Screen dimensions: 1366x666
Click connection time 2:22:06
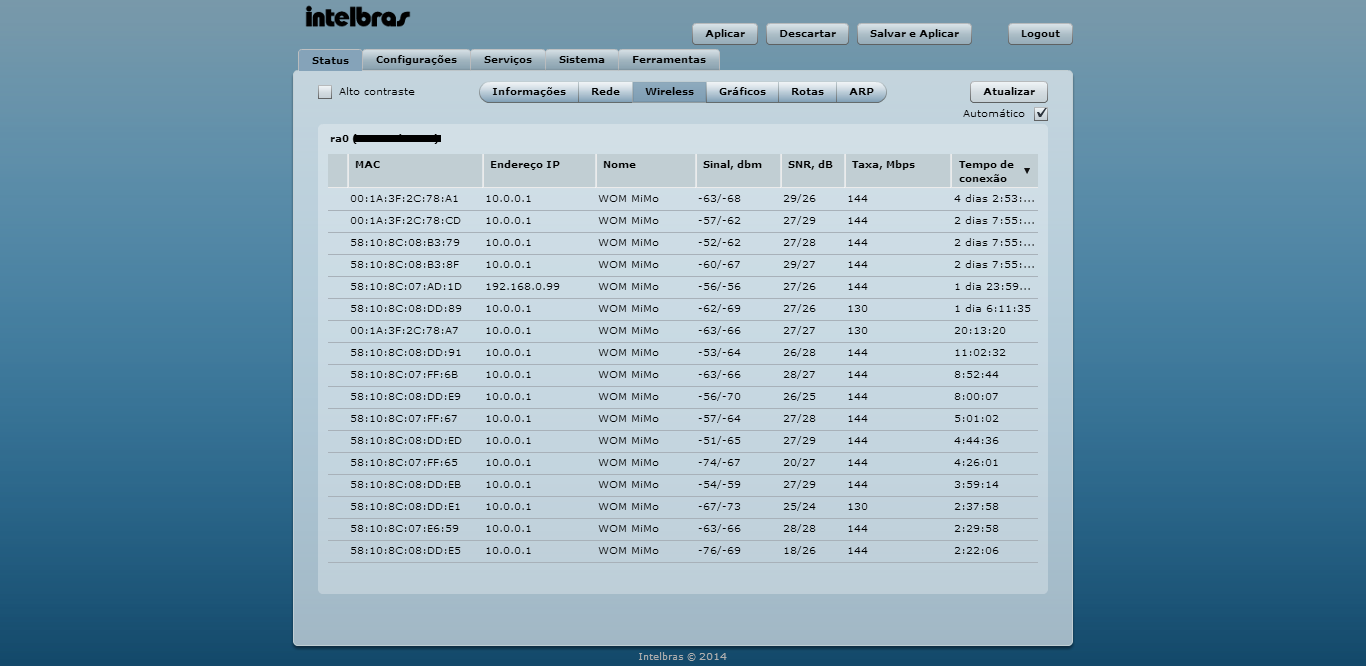click(976, 551)
